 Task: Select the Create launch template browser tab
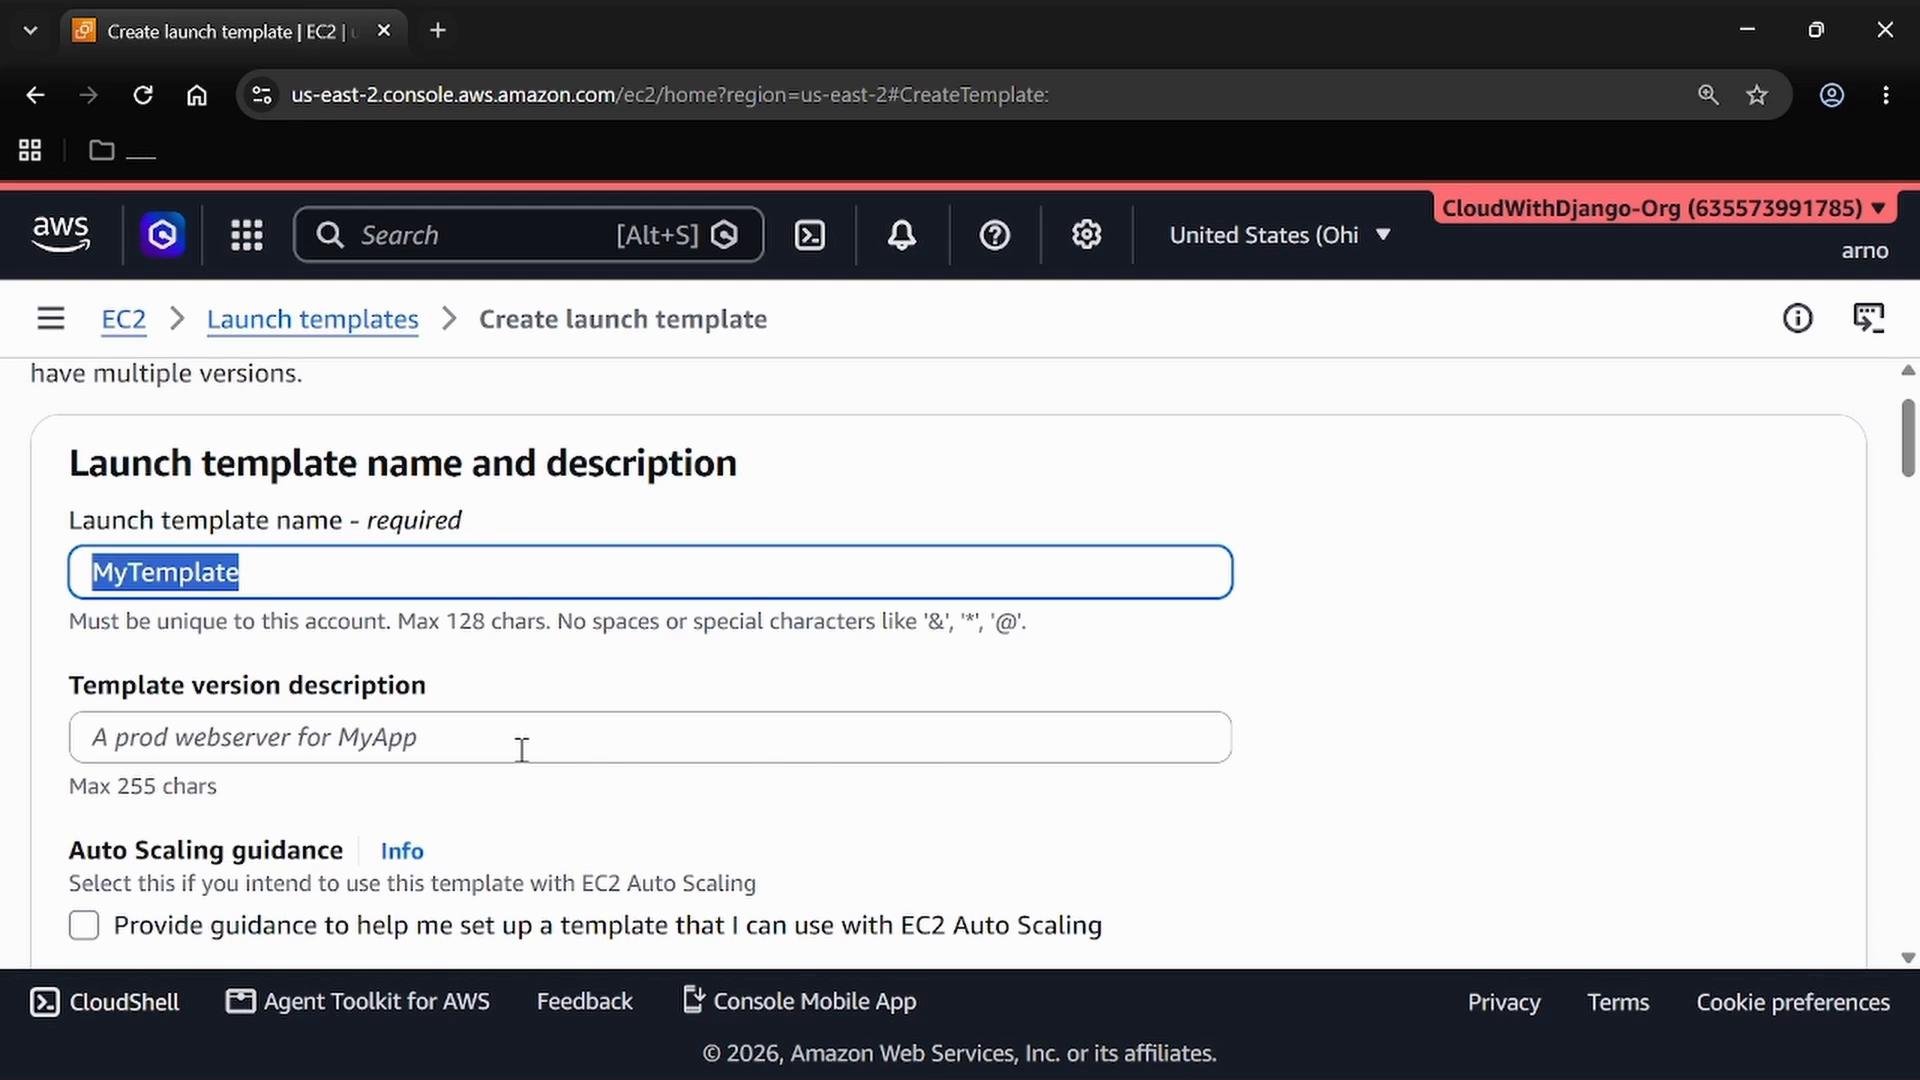click(234, 31)
